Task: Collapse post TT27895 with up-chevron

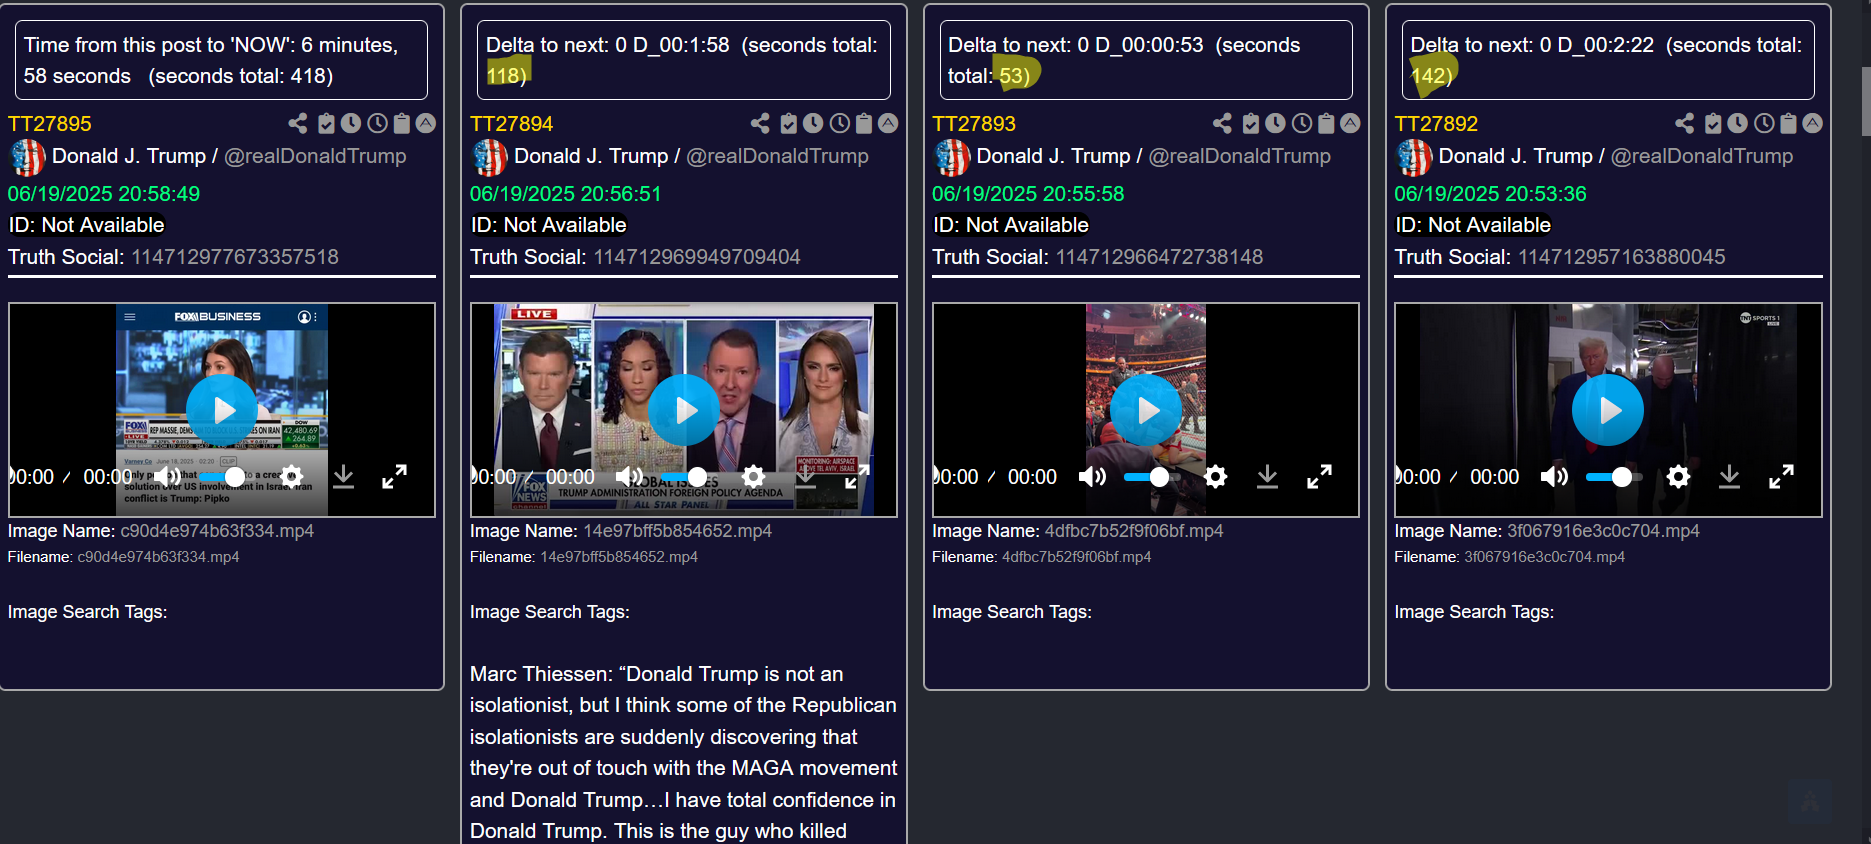Action: pyautogui.click(x=426, y=123)
